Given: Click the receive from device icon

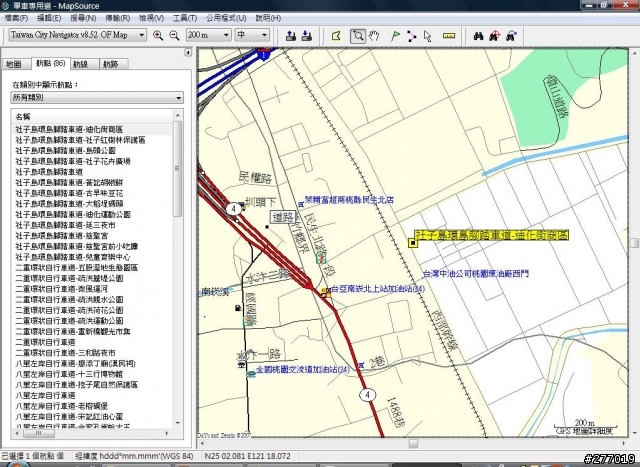Looking at the screenshot, I should pos(307,36).
